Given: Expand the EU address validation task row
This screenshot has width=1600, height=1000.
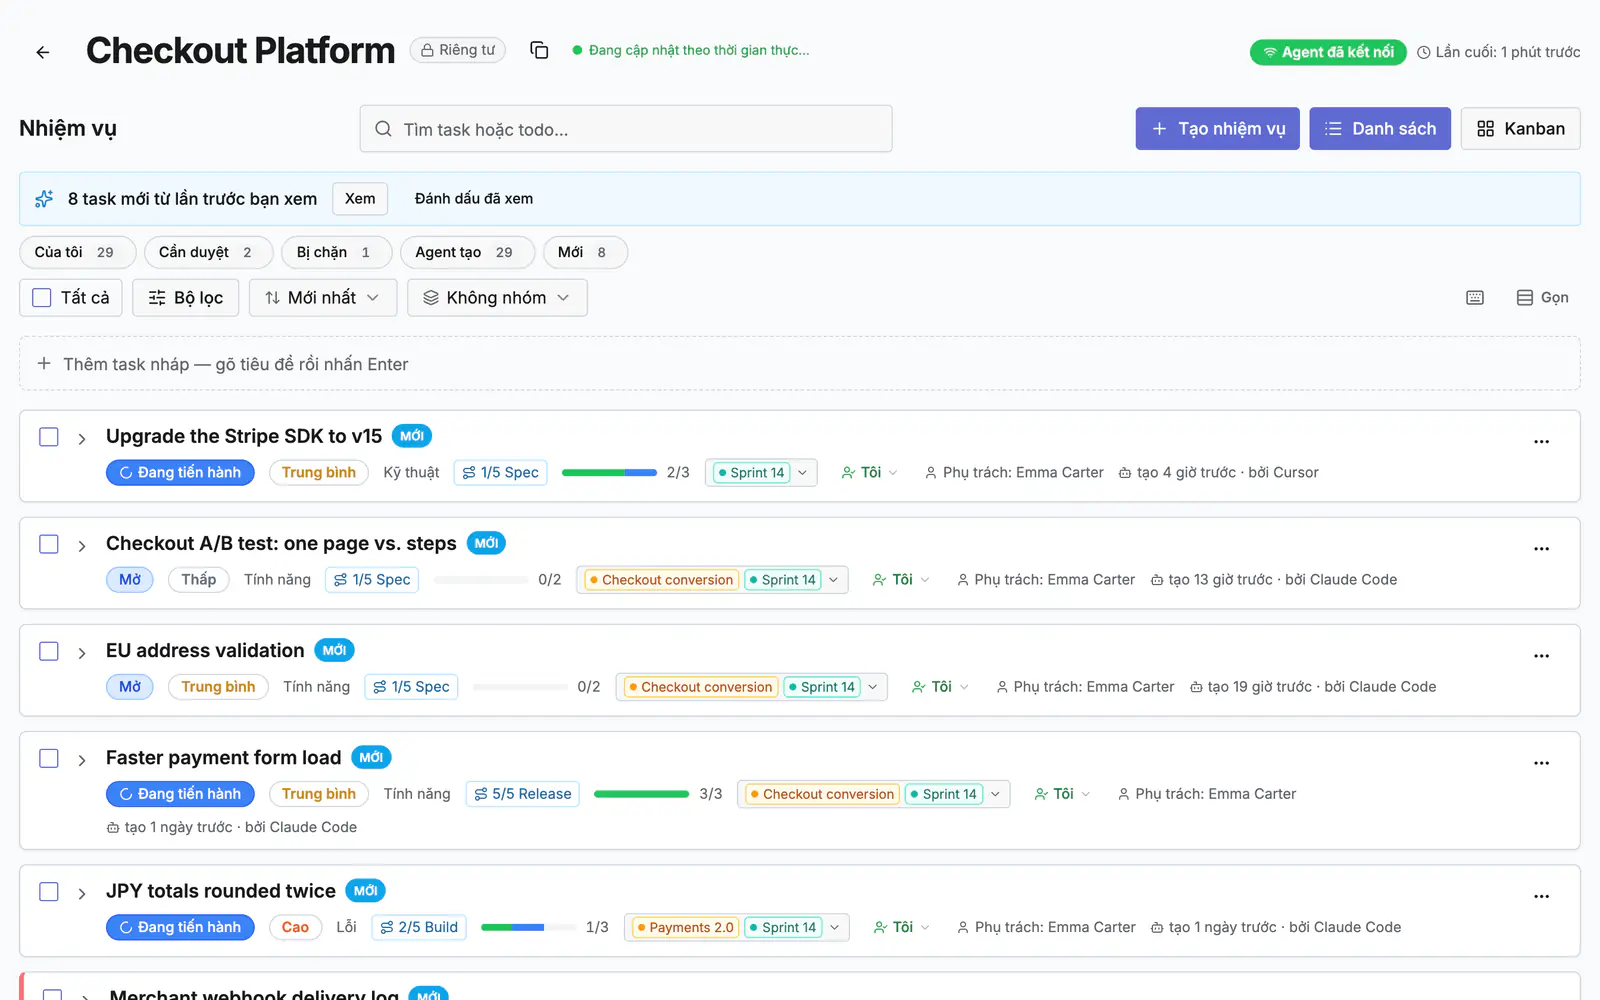Looking at the screenshot, I should [x=82, y=653].
